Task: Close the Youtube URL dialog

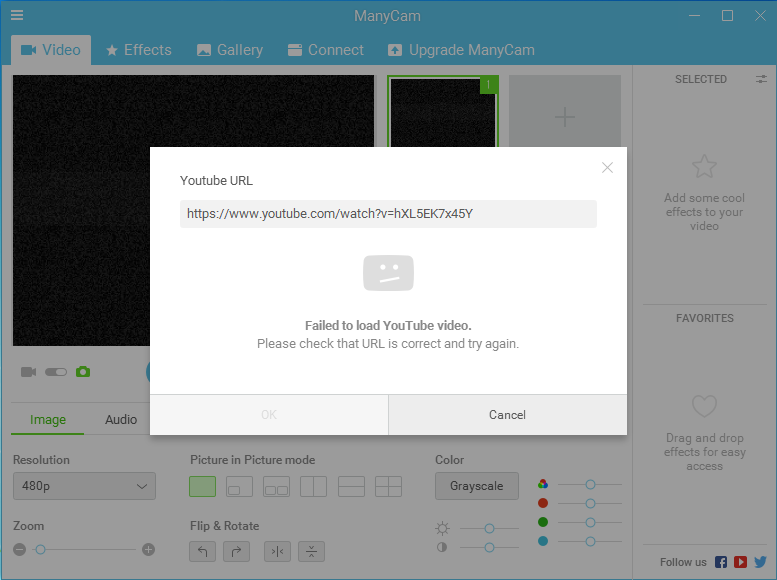Action: pyautogui.click(x=607, y=168)
